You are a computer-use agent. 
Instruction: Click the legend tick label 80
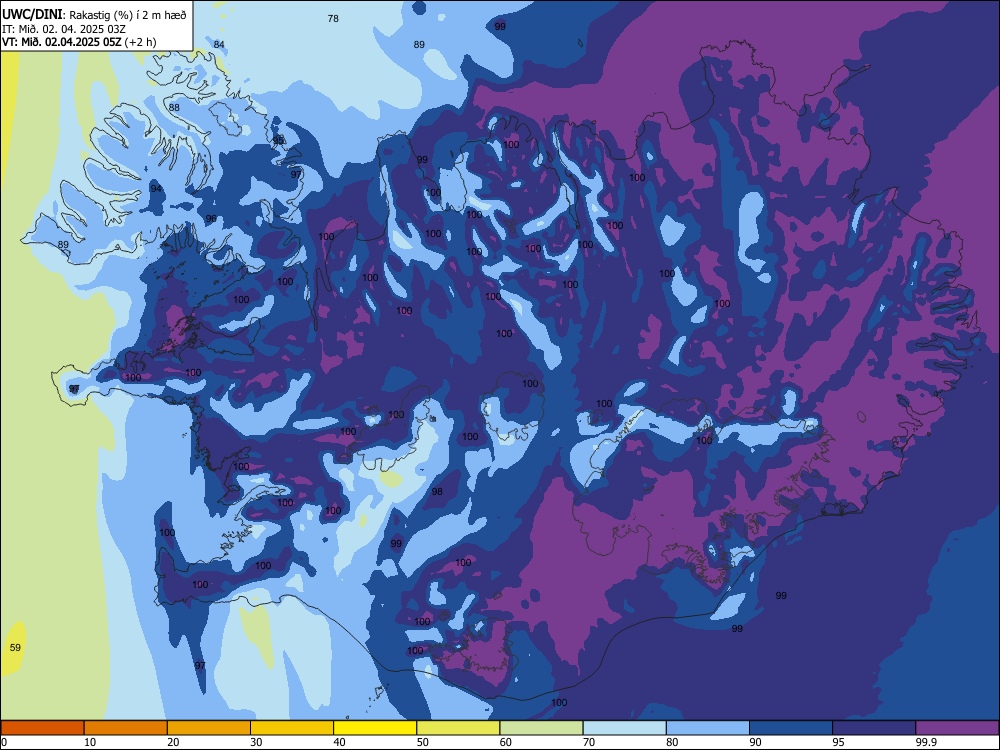point(672,742)
